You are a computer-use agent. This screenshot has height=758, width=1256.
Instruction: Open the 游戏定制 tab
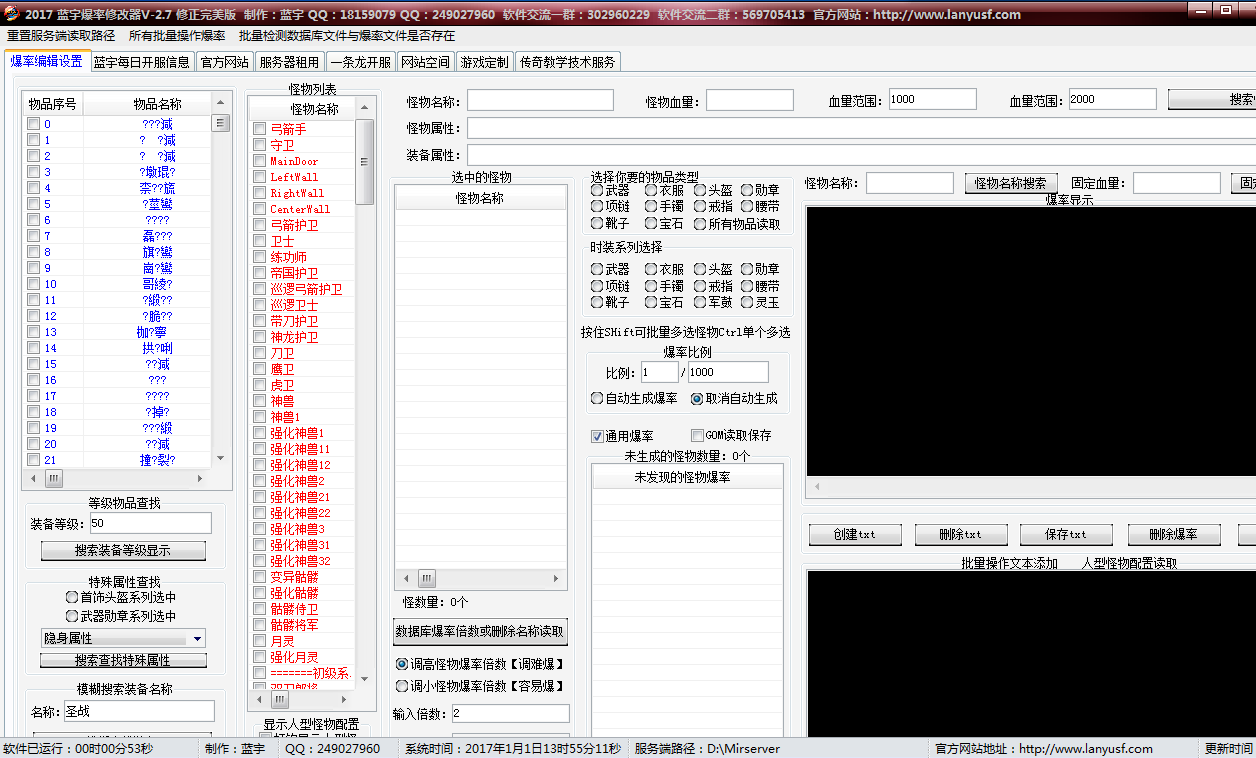pos(484,62)
